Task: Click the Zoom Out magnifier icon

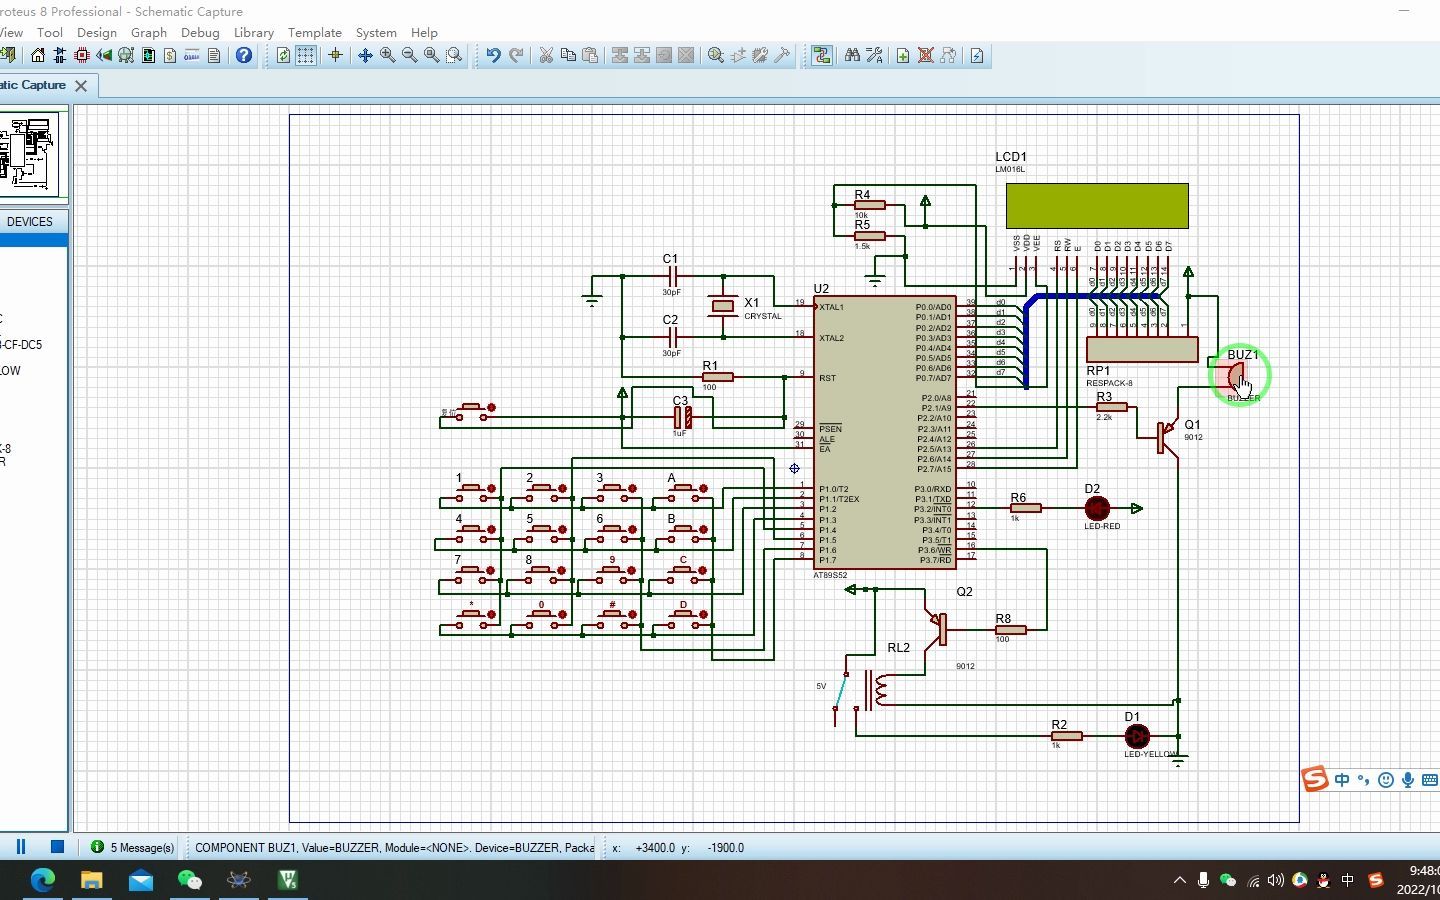Action: [409, 56]
